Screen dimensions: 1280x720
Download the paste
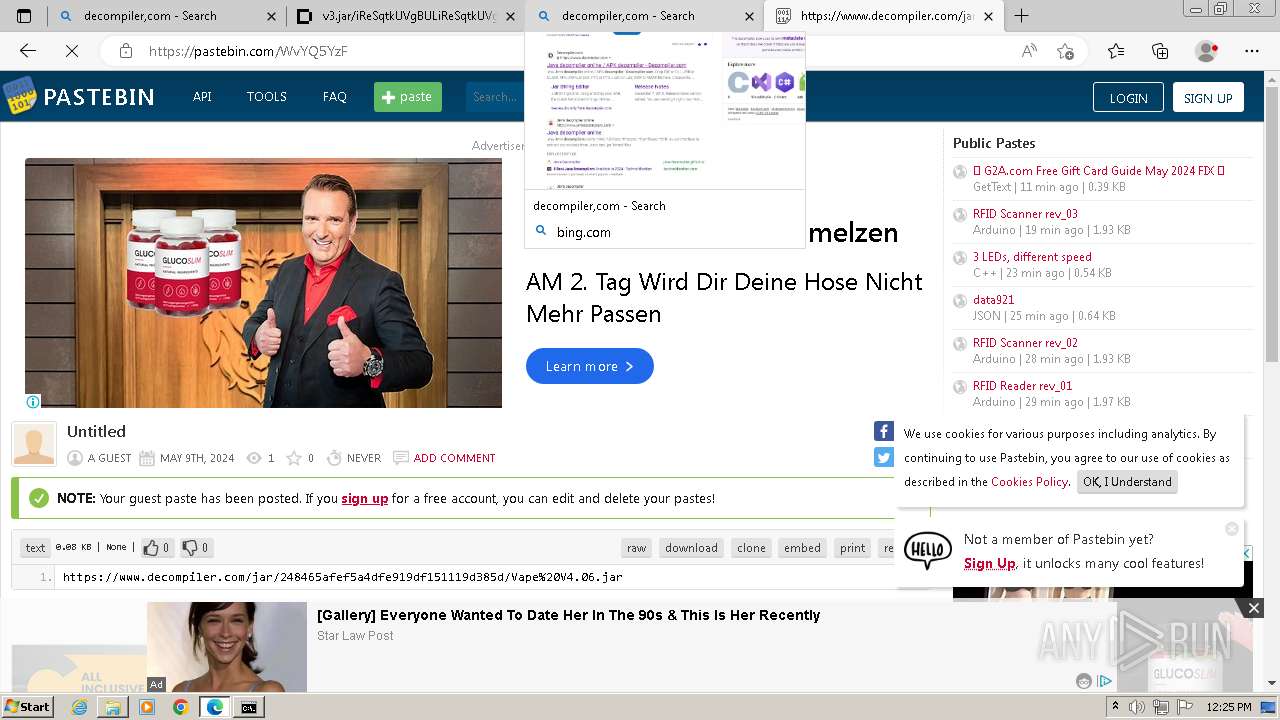click(692, 548)
